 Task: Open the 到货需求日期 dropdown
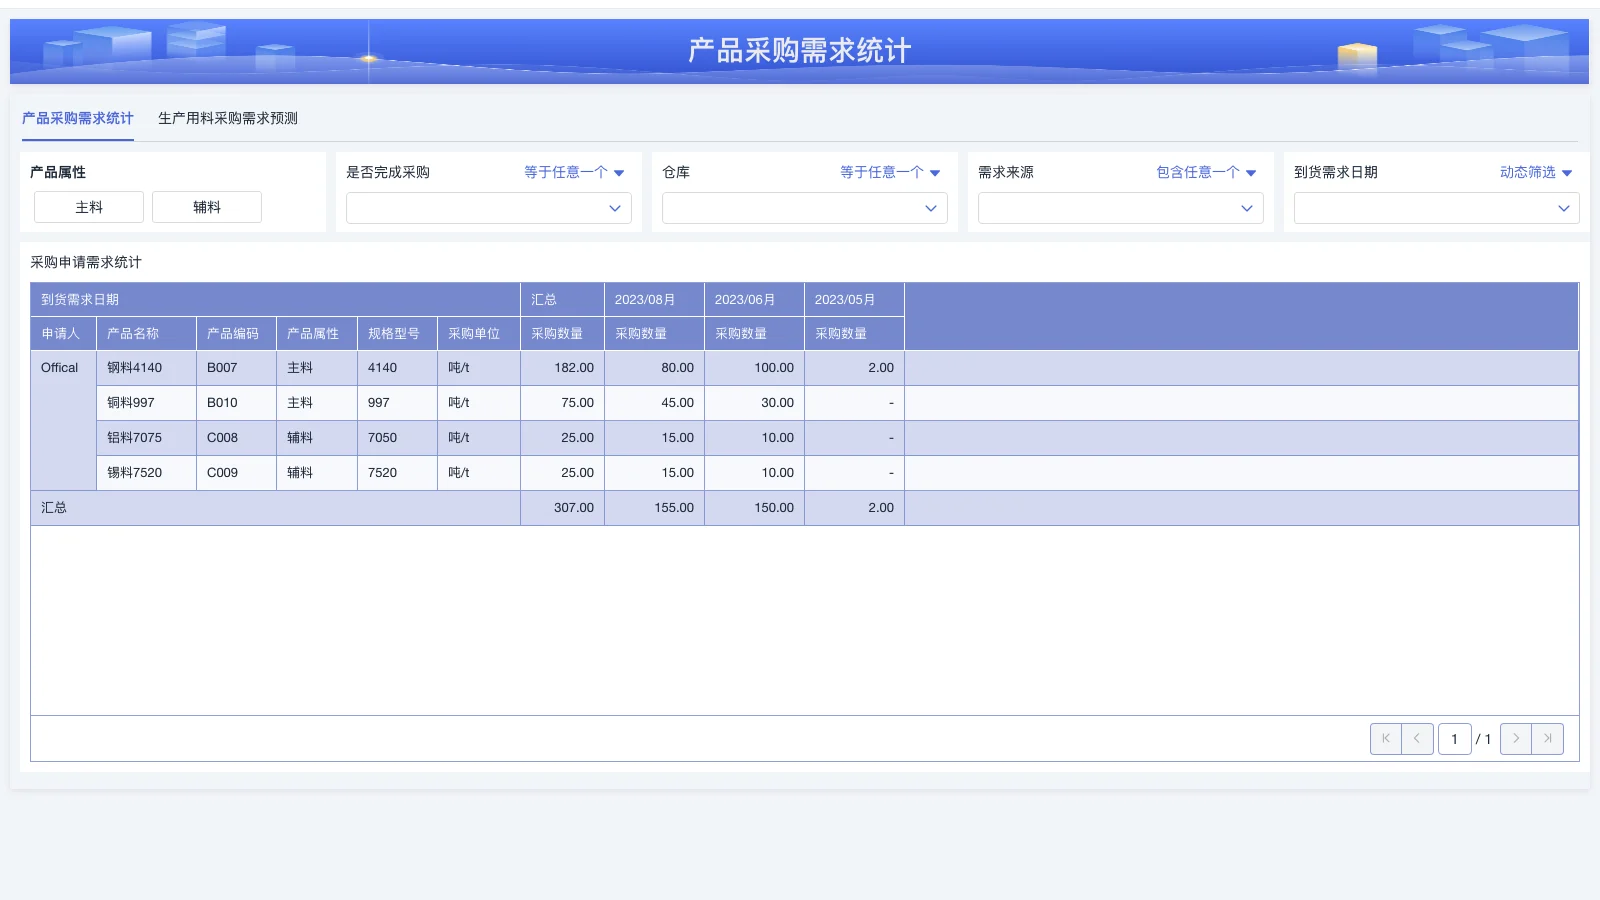1436,208
